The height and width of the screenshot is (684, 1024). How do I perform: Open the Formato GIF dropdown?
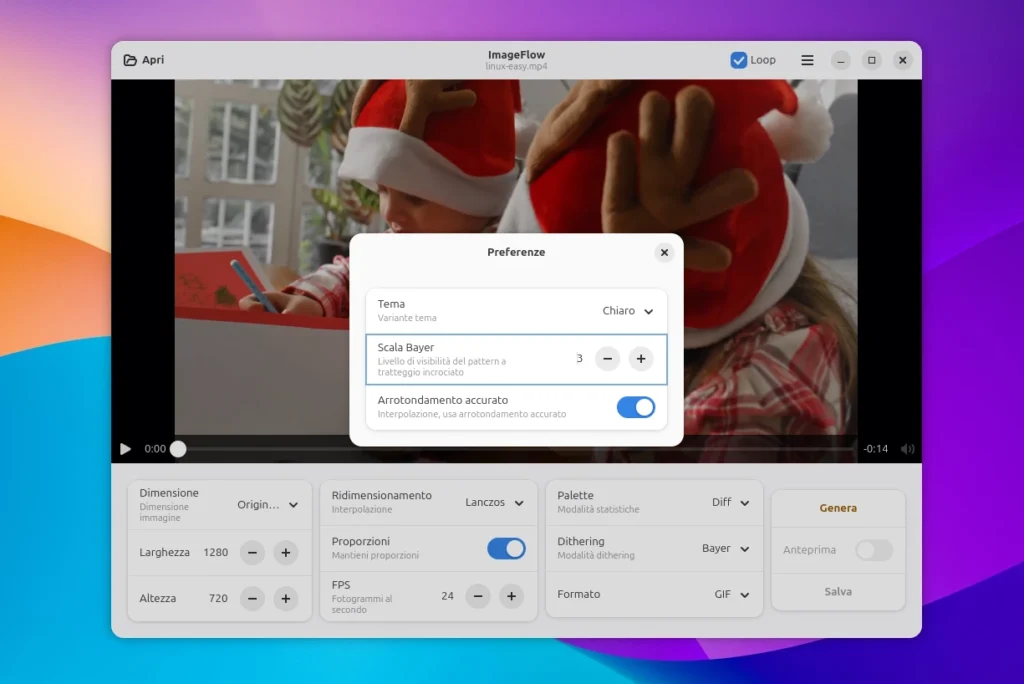pos(732,594)
